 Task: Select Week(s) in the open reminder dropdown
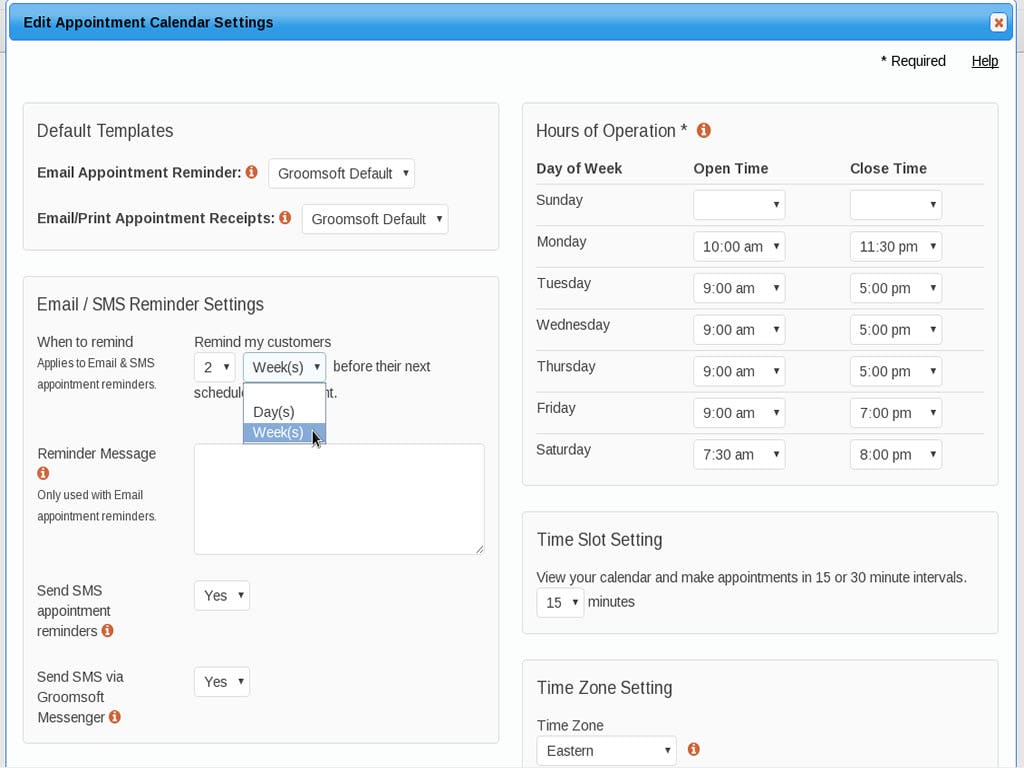276,432
